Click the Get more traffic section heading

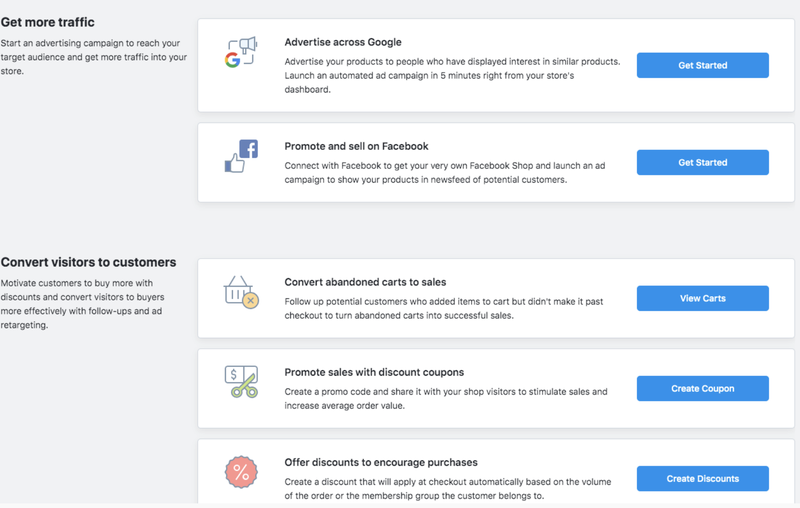pyautogui.click(x=47, y=22)
